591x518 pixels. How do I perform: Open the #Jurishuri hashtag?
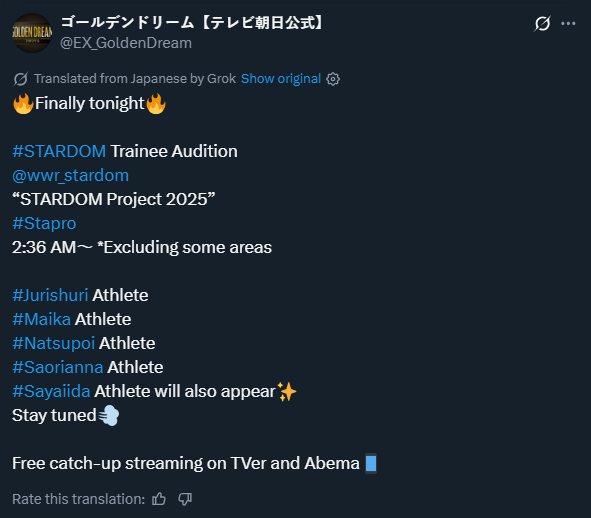tap(50, 295)
